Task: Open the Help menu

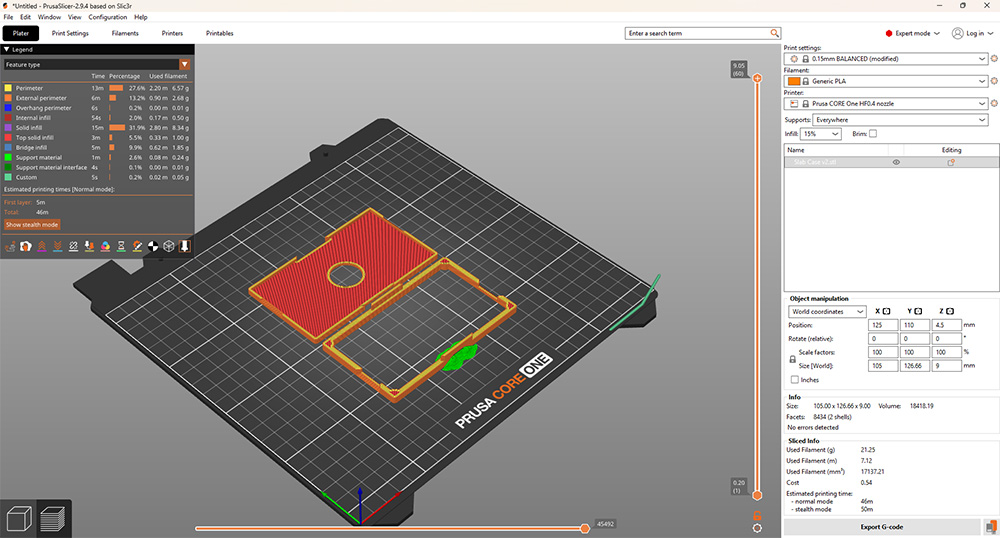Action: [x=141, y=17]
